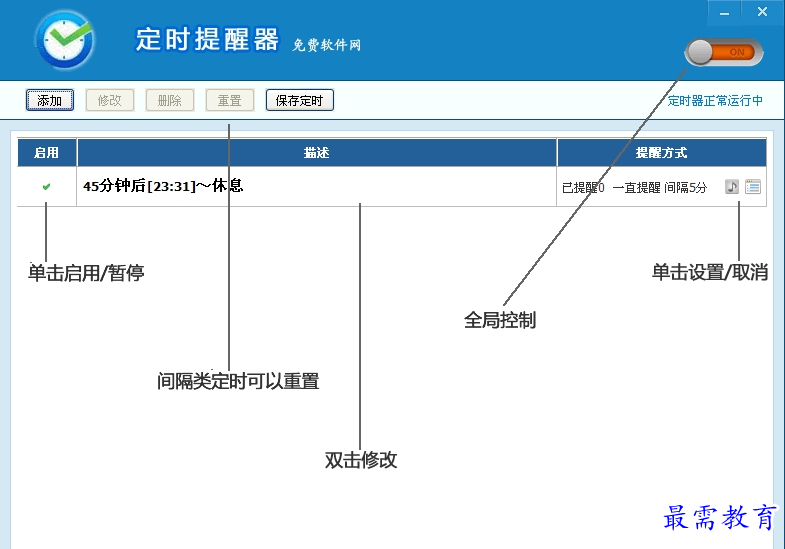Toggle the green enable checkmark for 休息 reminder

point(47,187)
